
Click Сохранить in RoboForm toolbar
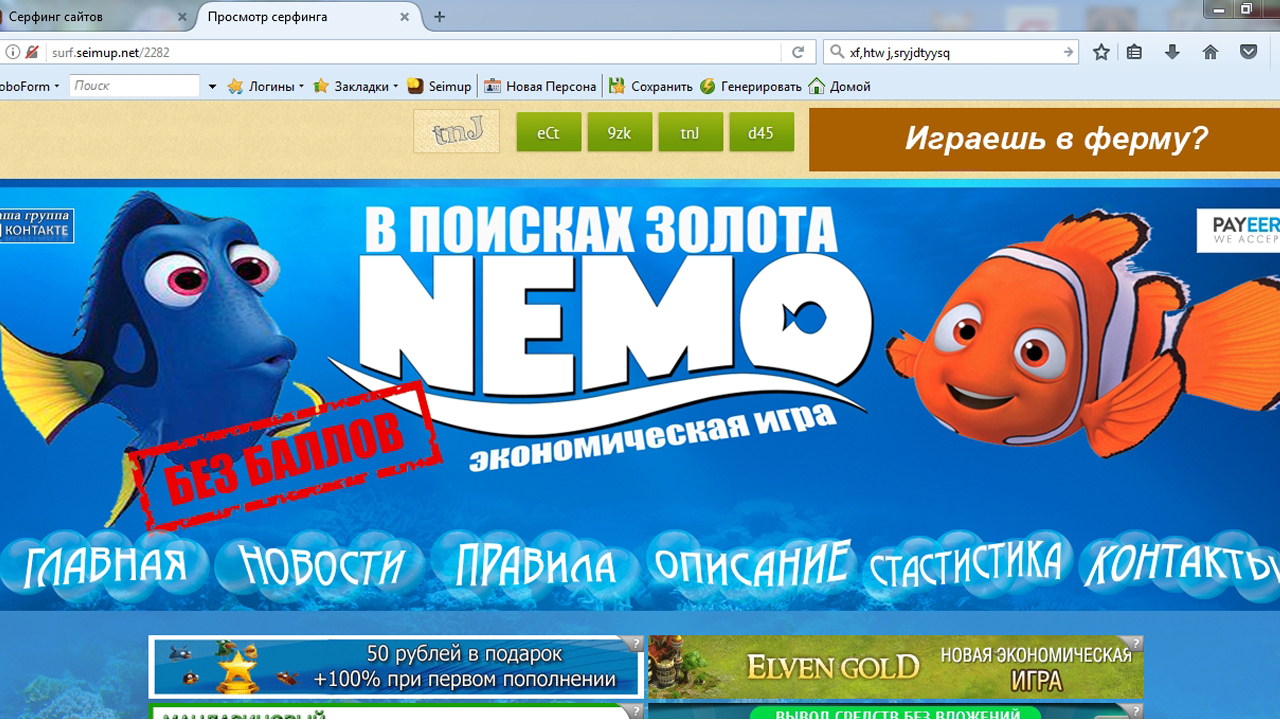coord(650,86)
